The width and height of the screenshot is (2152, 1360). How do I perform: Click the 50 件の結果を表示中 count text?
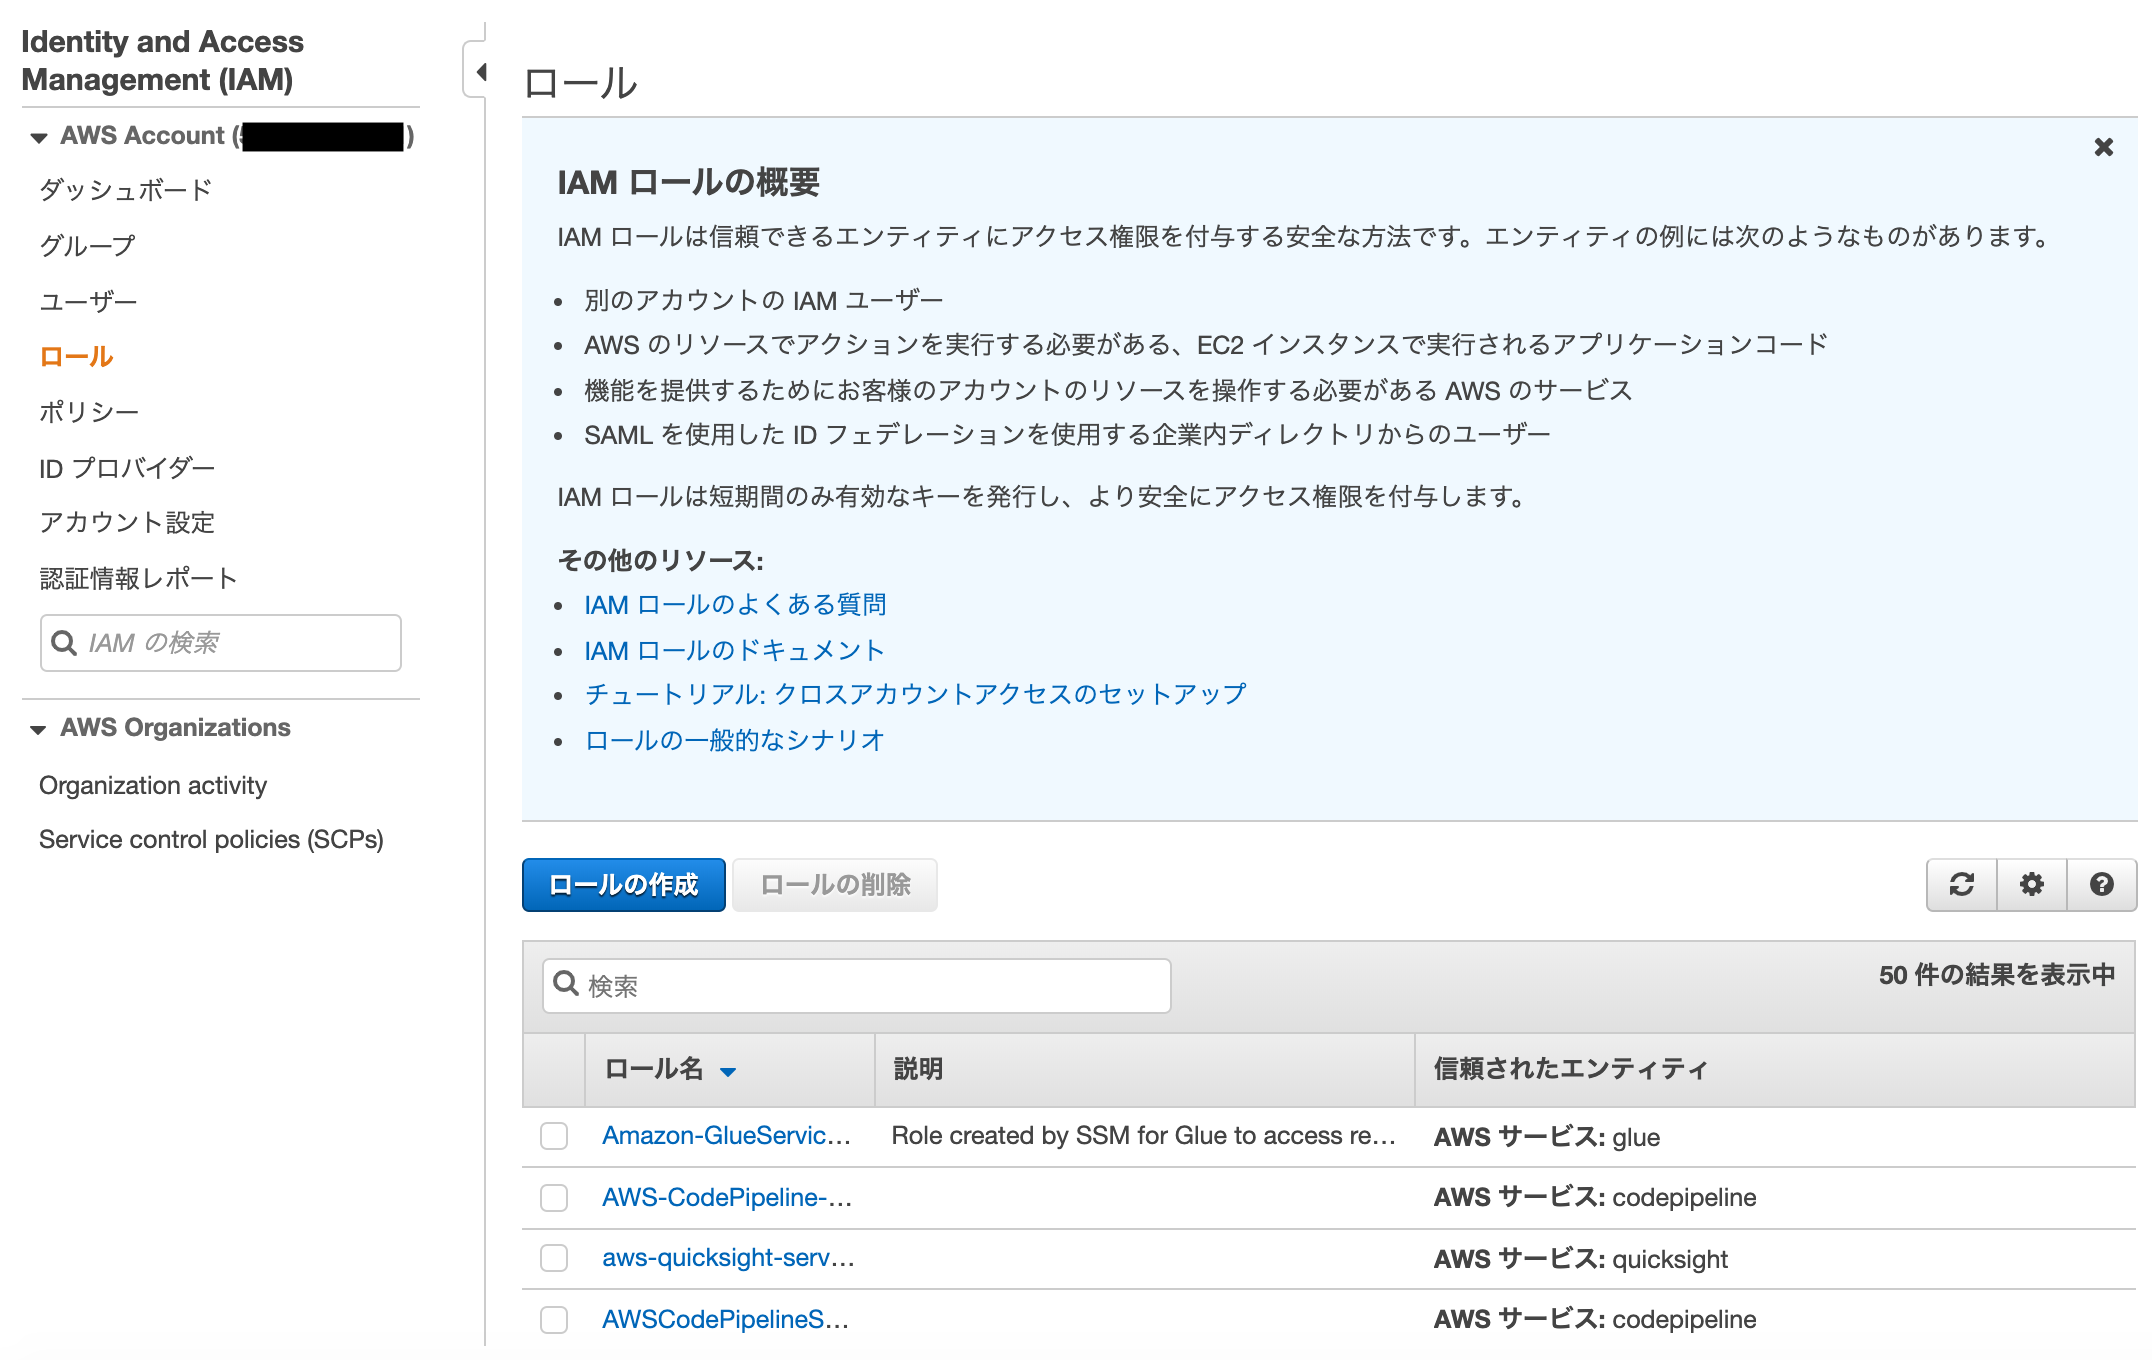1997,975
